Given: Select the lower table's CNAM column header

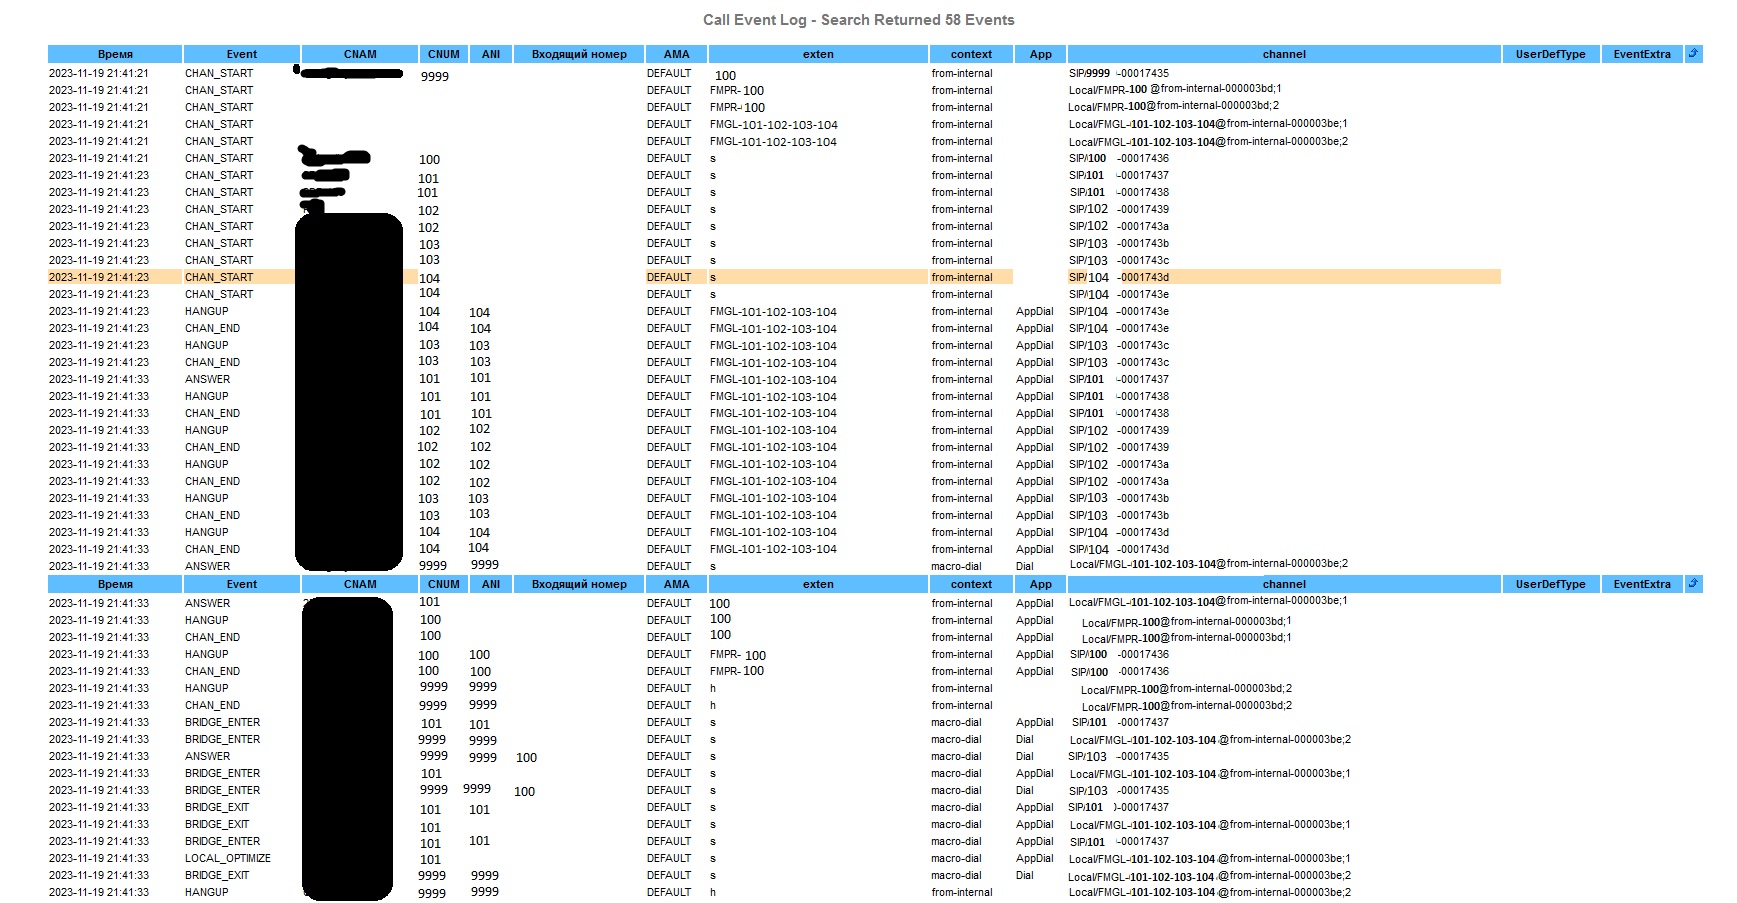Looking at the screenshot, I should pos(360,585).
